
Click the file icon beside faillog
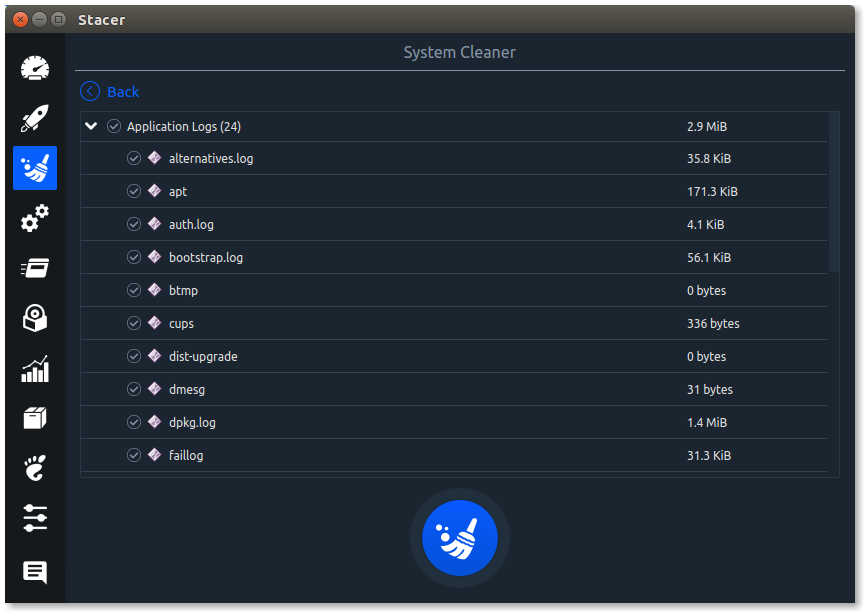[x=155, y=455]
